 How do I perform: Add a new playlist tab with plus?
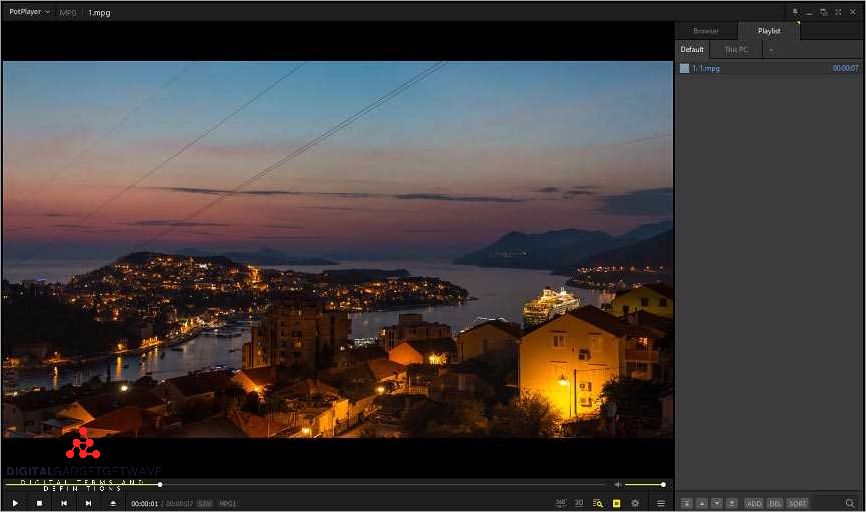click(x=771, y=49)
